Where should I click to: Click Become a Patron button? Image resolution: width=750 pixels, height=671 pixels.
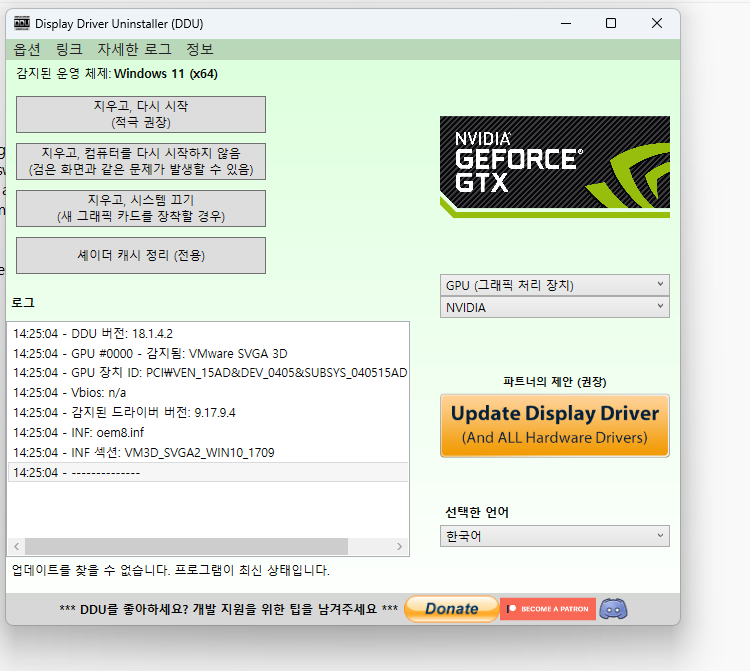[548, 608]
